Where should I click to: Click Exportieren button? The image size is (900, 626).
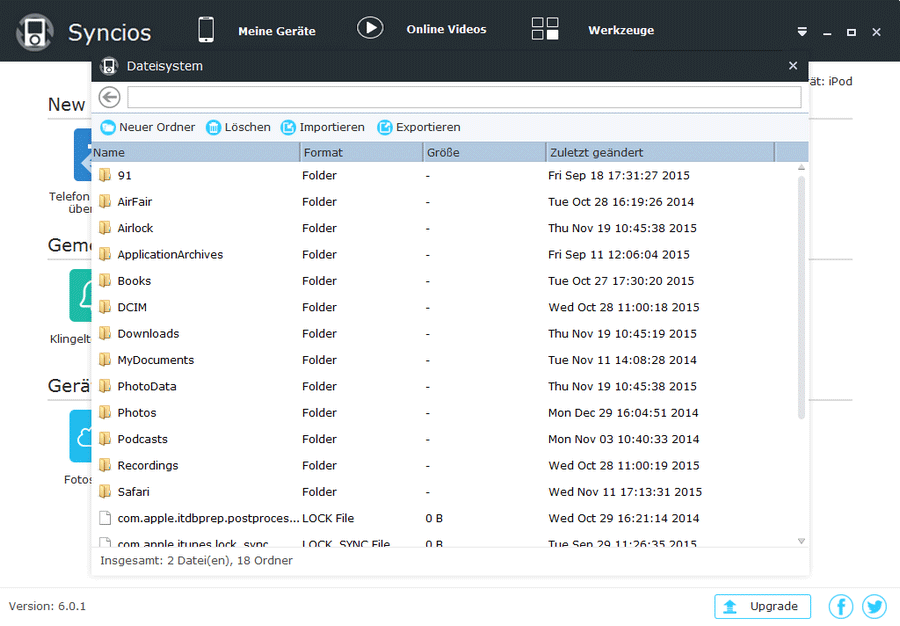pyautogui.click(x=418, y=127)
